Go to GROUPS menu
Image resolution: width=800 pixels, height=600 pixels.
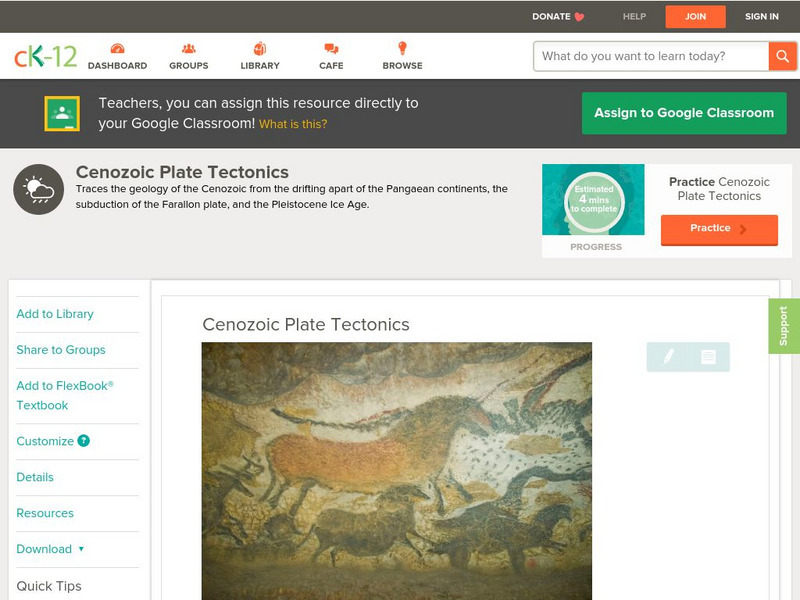[x=189, y=65]
